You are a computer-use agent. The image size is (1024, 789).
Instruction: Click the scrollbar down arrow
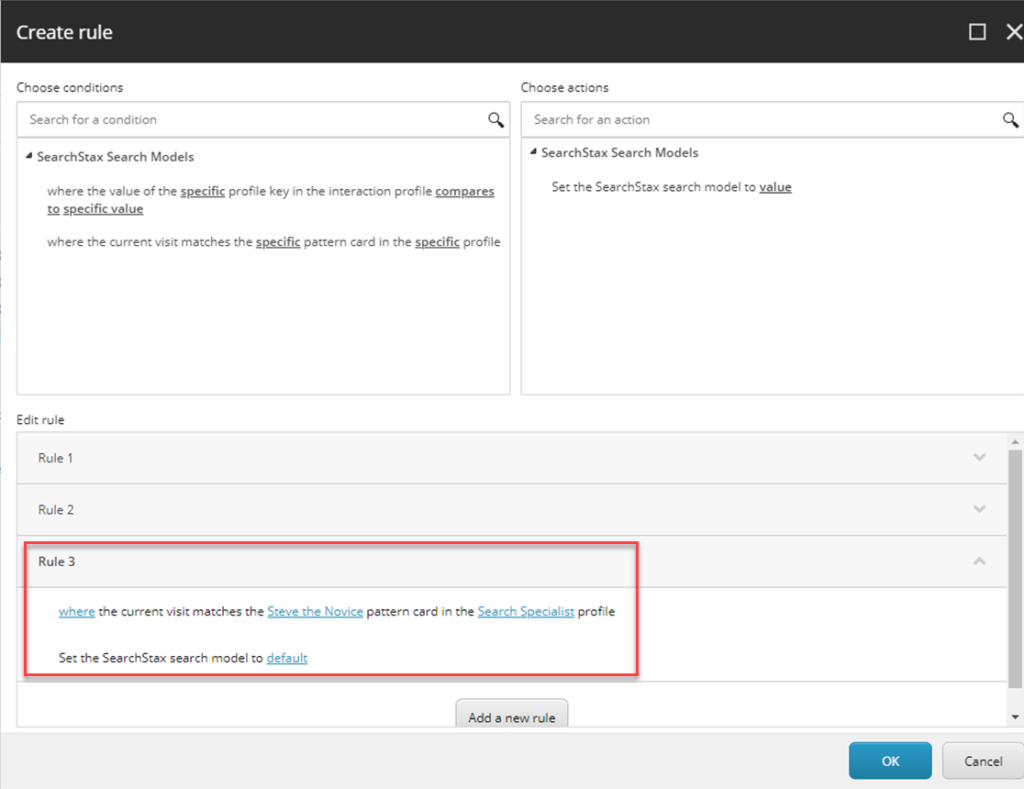click(x=1015, y=717)
